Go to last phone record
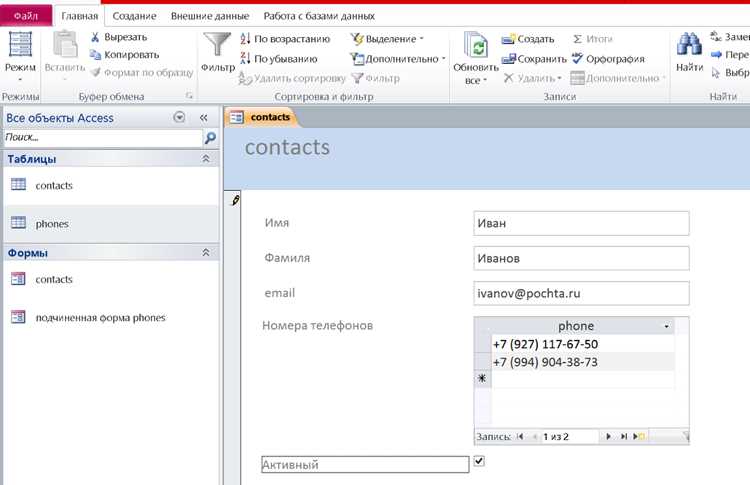 (x=624, y=436)
